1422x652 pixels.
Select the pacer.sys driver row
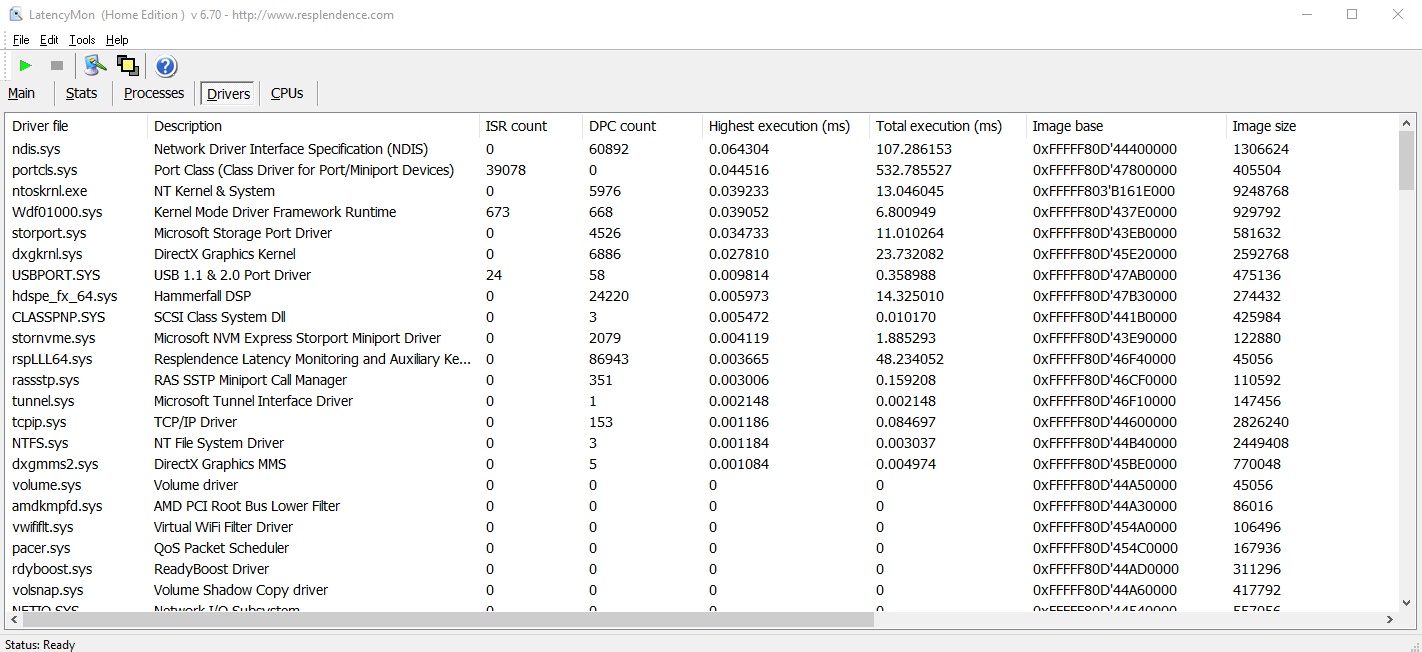pos(701,548)
